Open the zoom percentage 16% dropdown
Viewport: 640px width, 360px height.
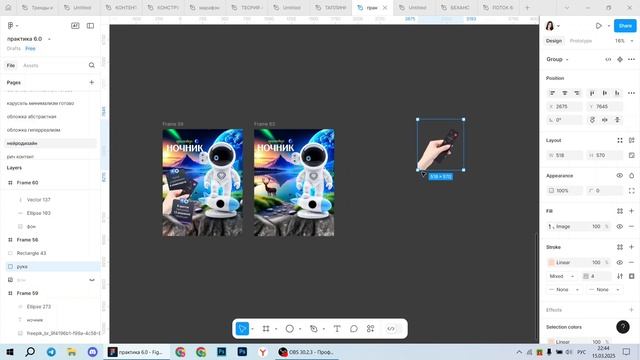pos(624,41)
